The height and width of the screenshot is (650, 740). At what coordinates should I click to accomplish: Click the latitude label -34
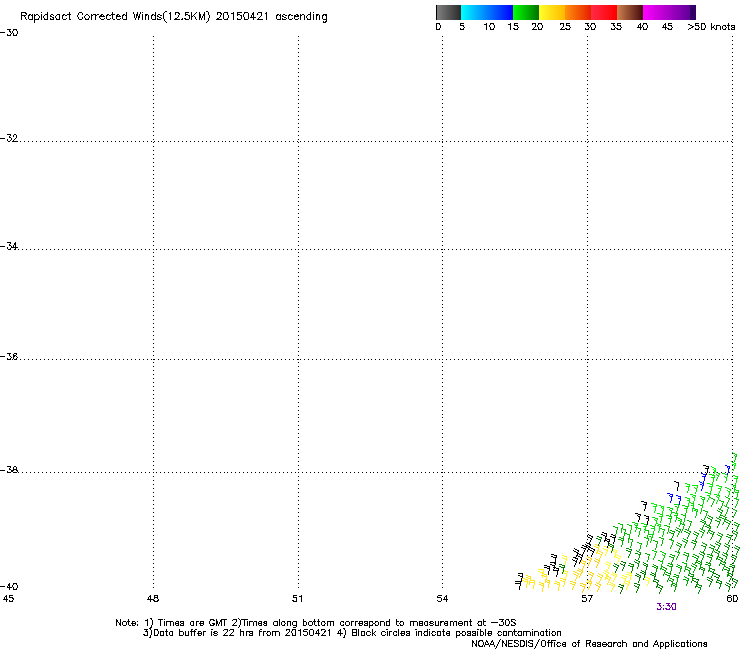click(x=9, y=246)
